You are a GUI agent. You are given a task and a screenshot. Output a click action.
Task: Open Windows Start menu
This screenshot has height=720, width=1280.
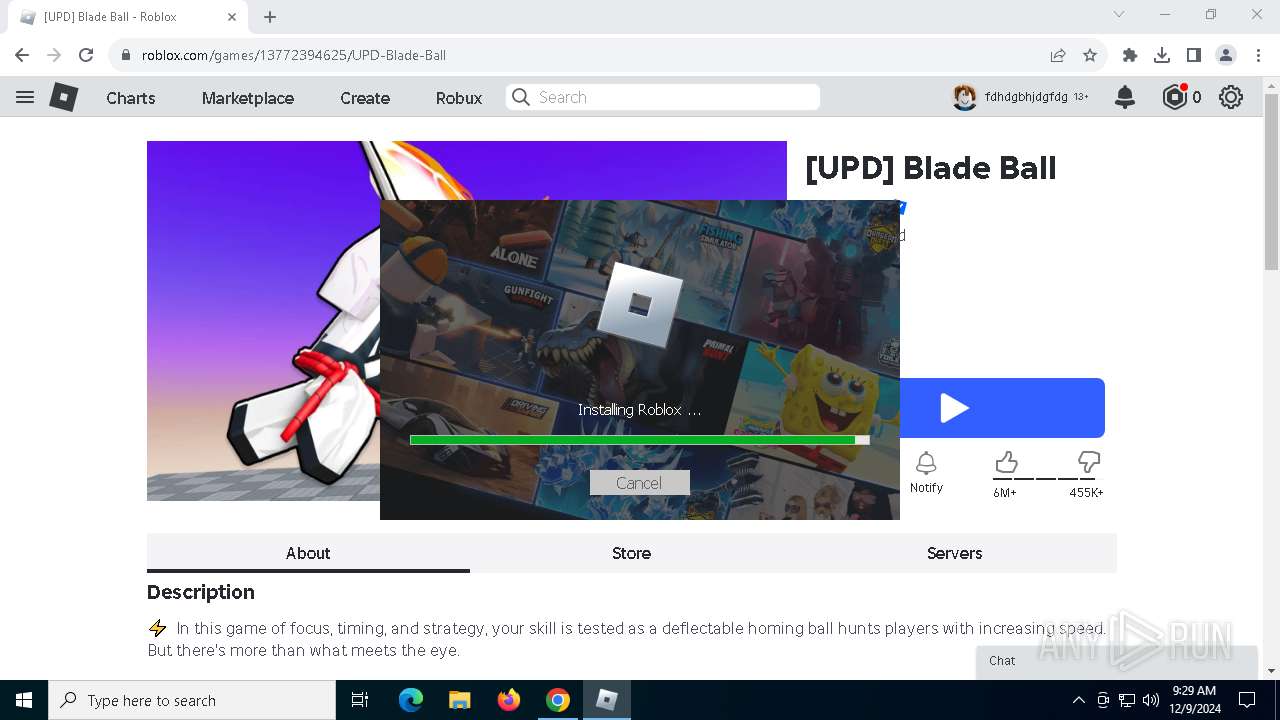coord(24,700)
